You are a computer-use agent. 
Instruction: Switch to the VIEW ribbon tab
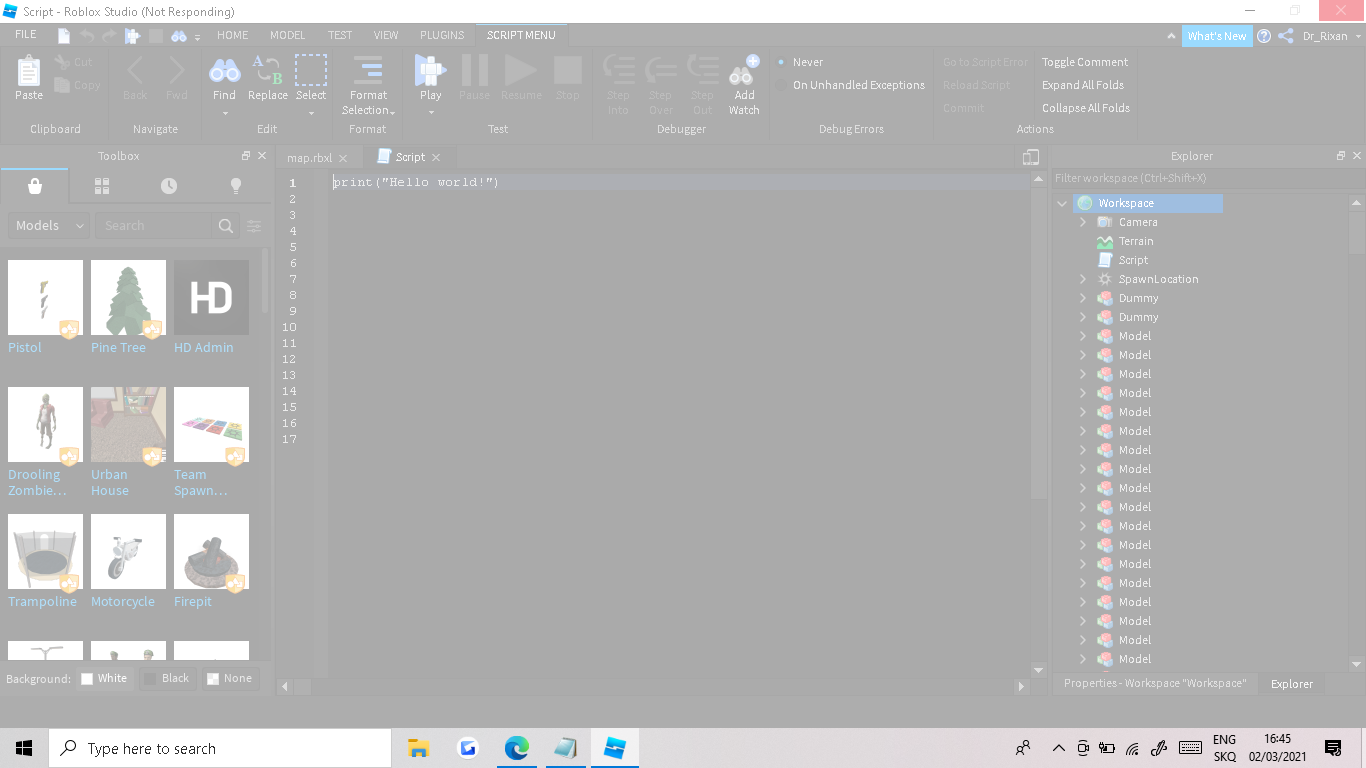tap(386, 35)
